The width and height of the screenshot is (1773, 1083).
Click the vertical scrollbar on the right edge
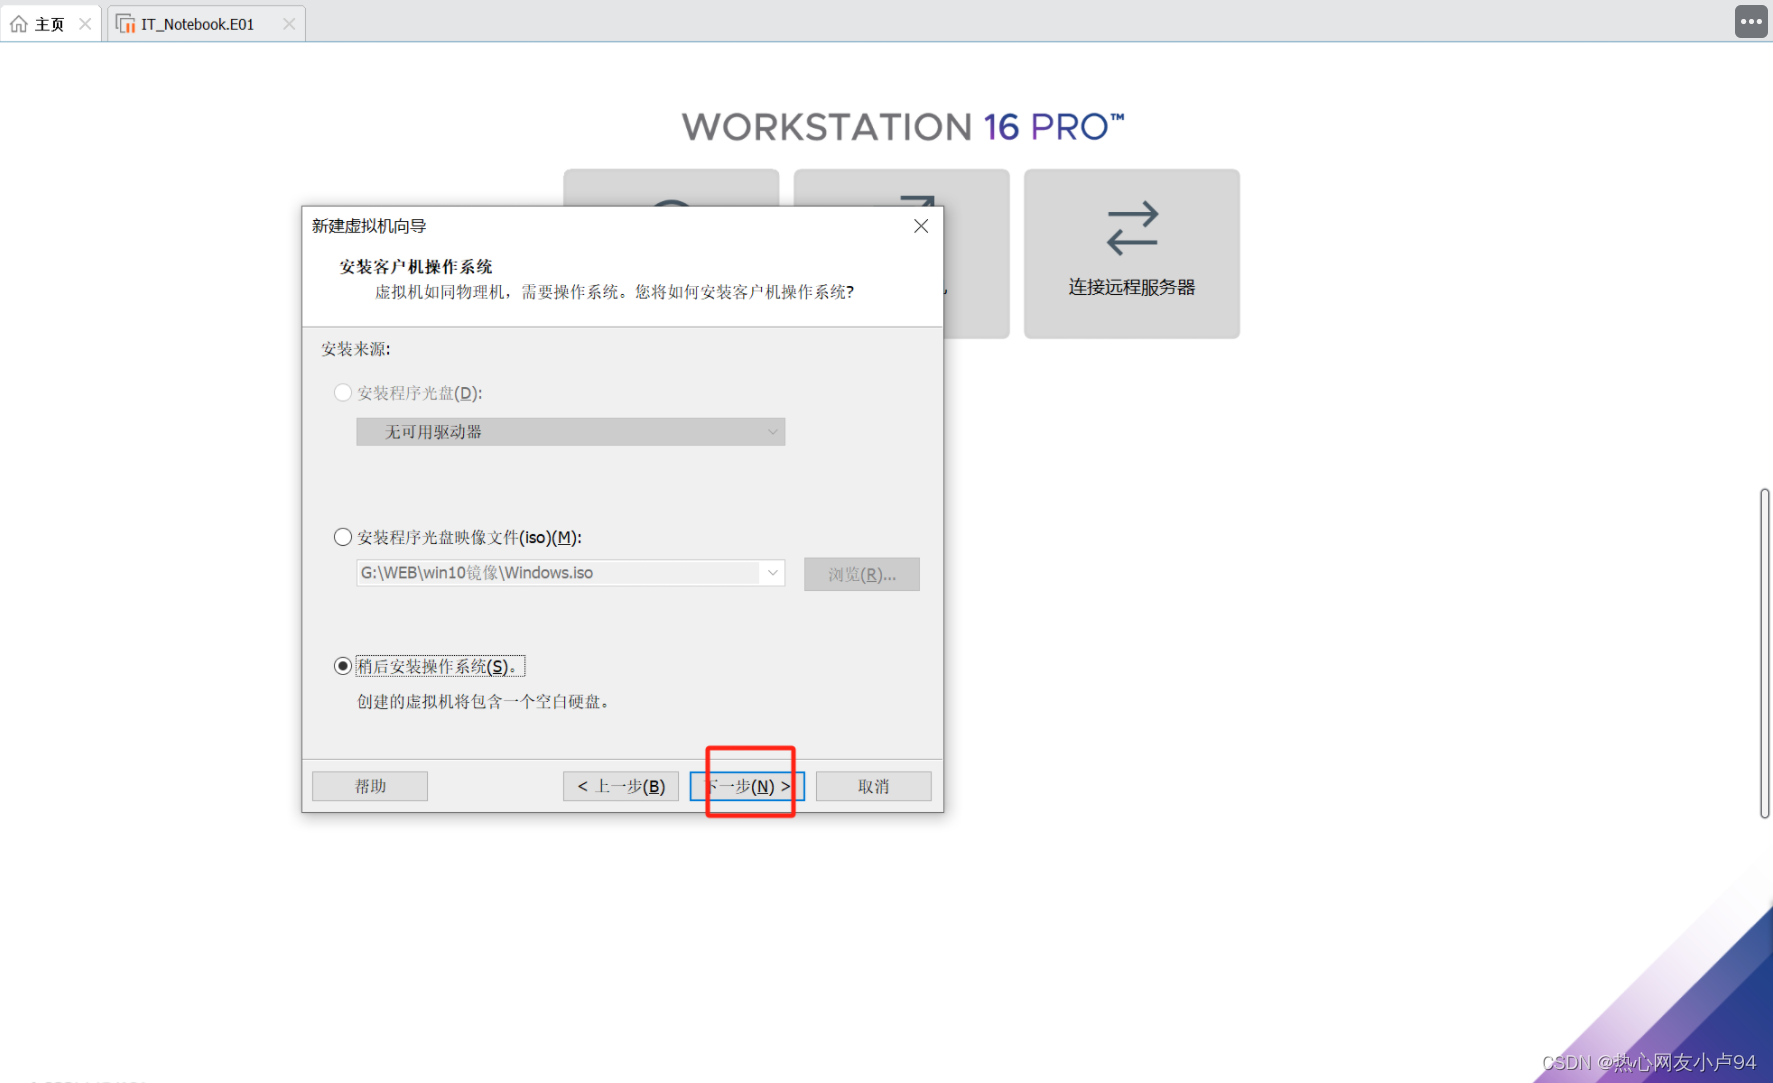[1765, 653]
